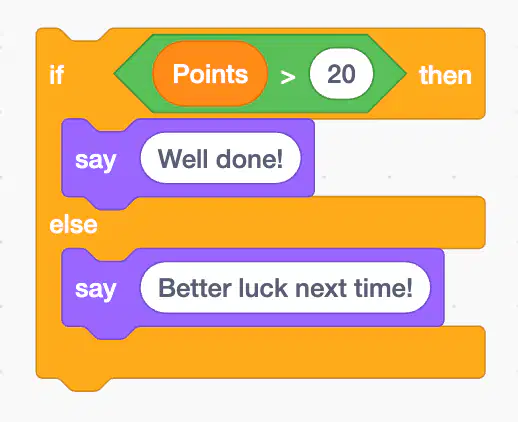Click the bottom connector bump of if-else block
Image resolution: width=518 pixels, height=422 pixels.
click(89, 384)
